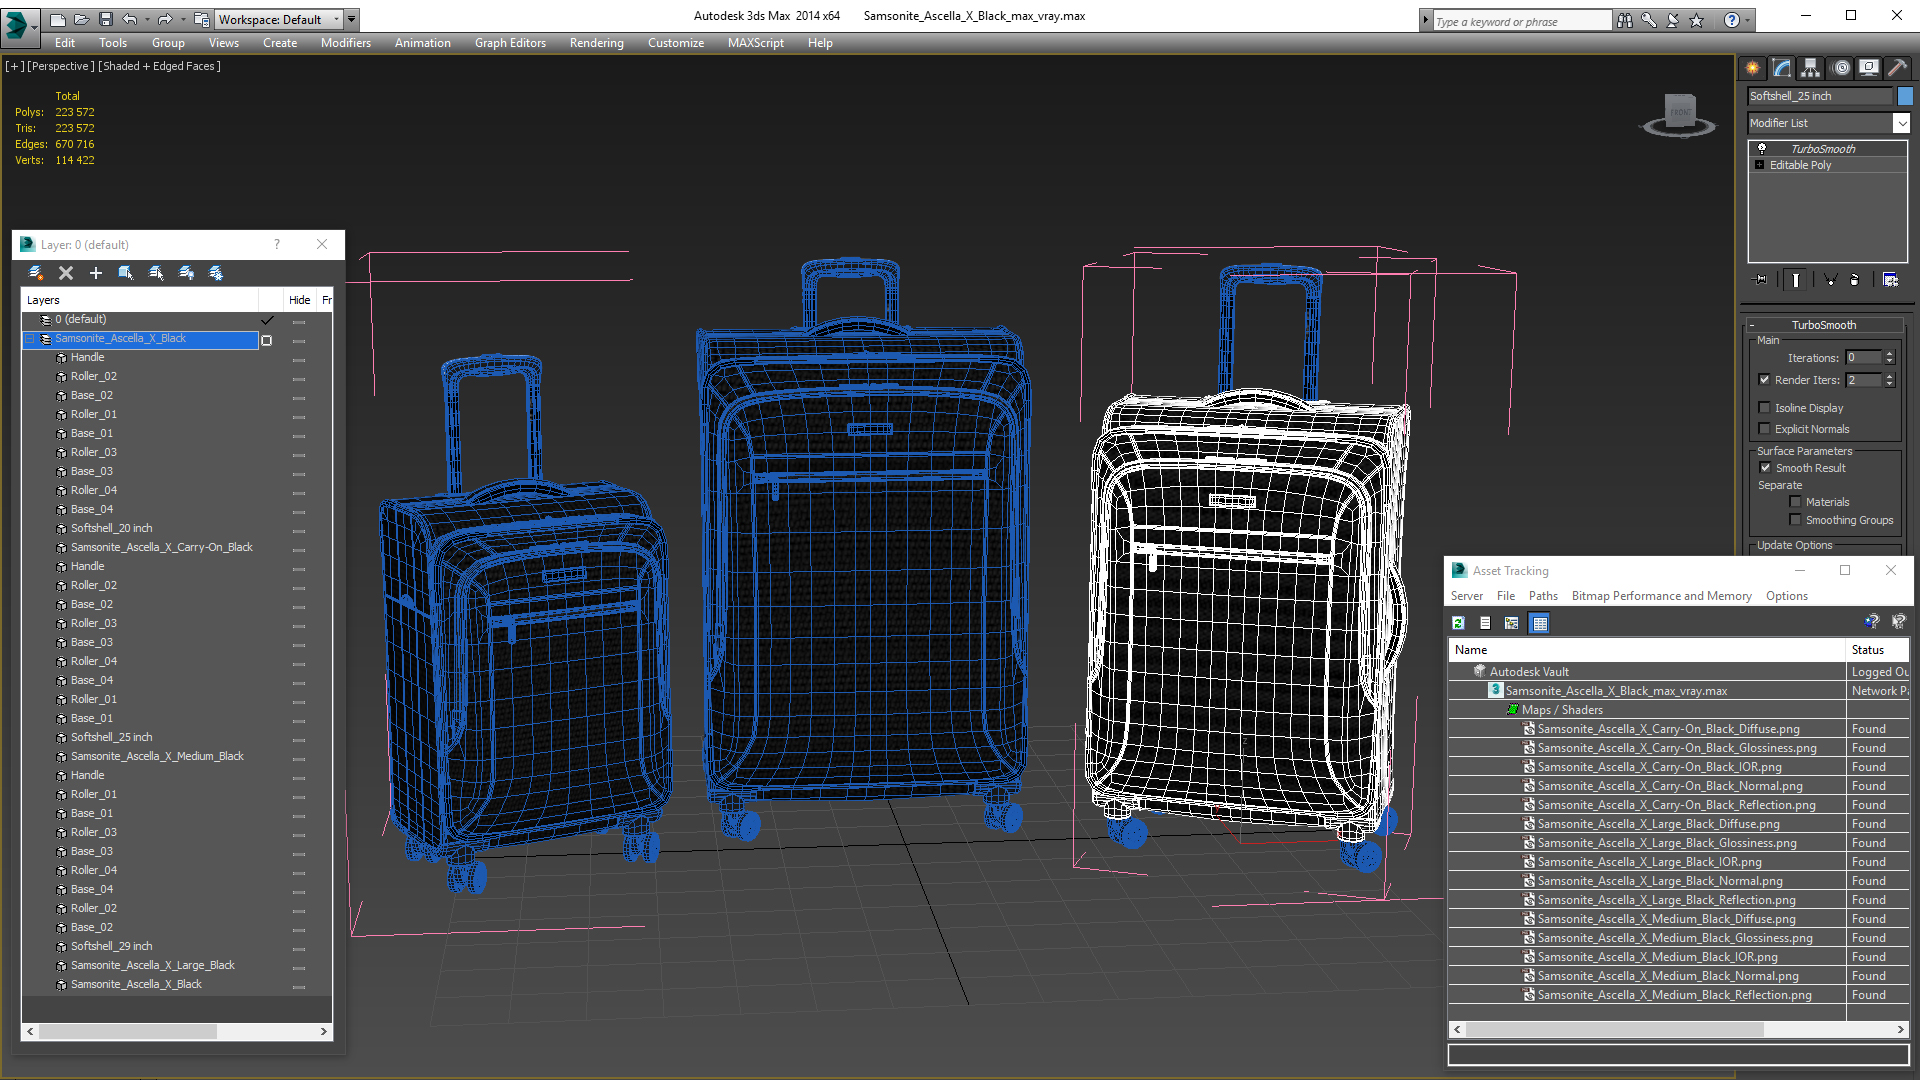
Task: Open the MAXScript menu
Action: [x=755, y=43]
